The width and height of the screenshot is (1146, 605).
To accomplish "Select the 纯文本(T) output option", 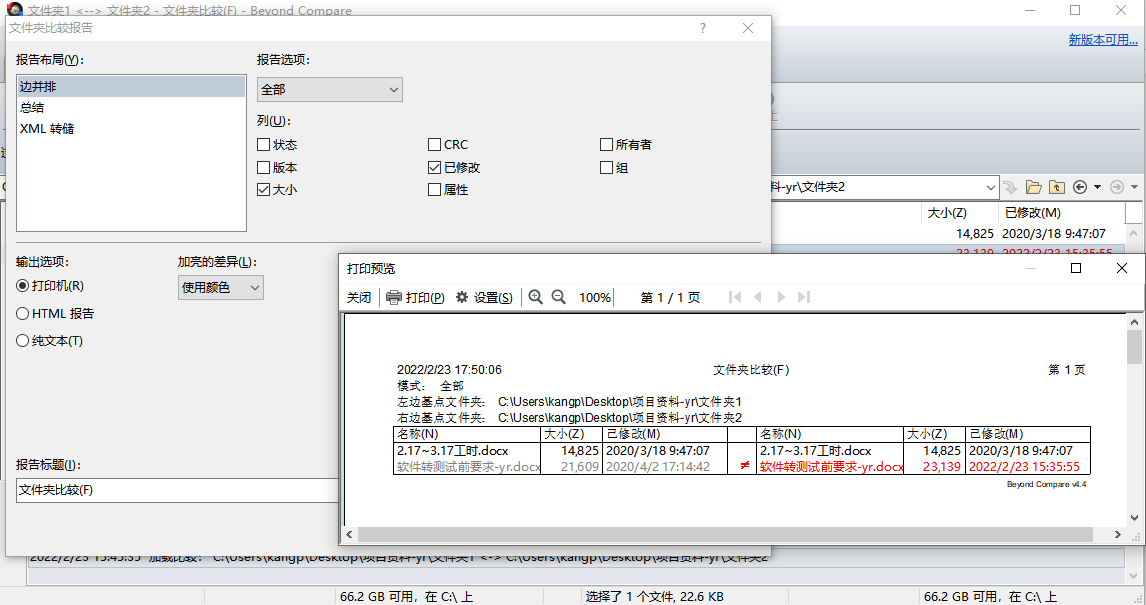I will tap(23, 340).
